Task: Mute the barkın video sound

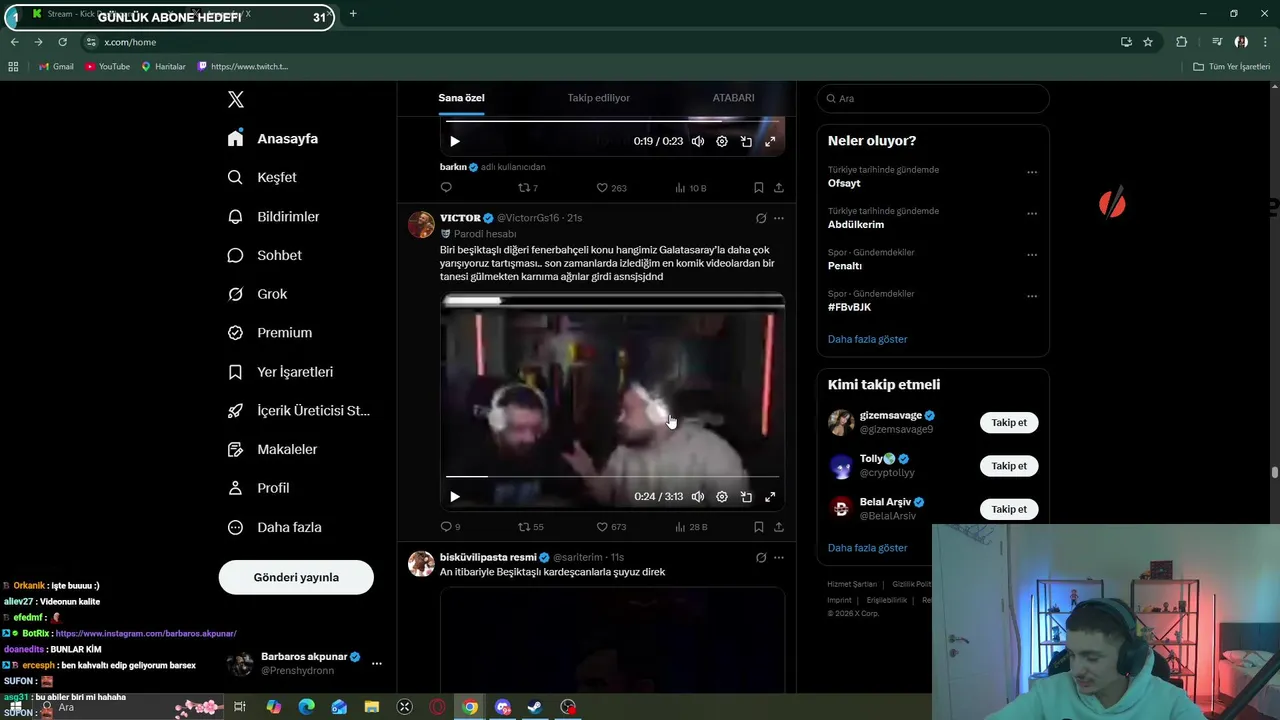Action: pos(698,141)
